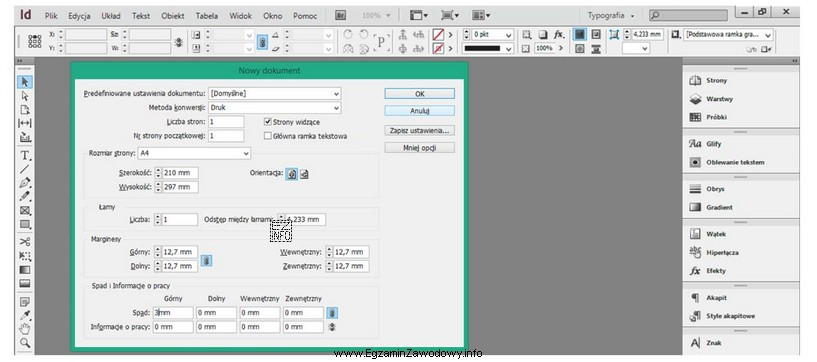Image resolution: width=817 pixels, height=362 pixels.
Task: Choose landscape orientation icon
Action: [304, 173]
